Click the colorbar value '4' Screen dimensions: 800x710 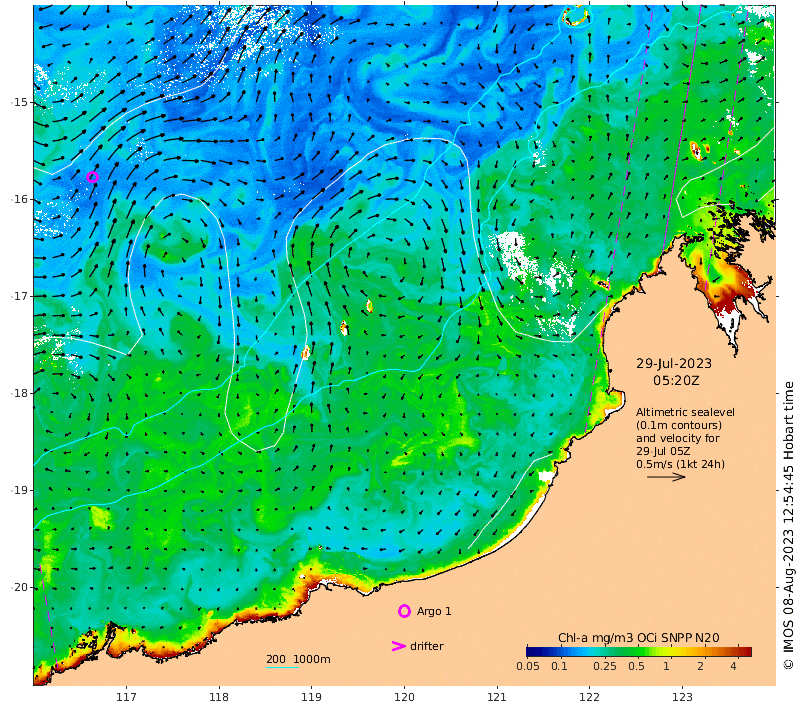pos(733,666)
